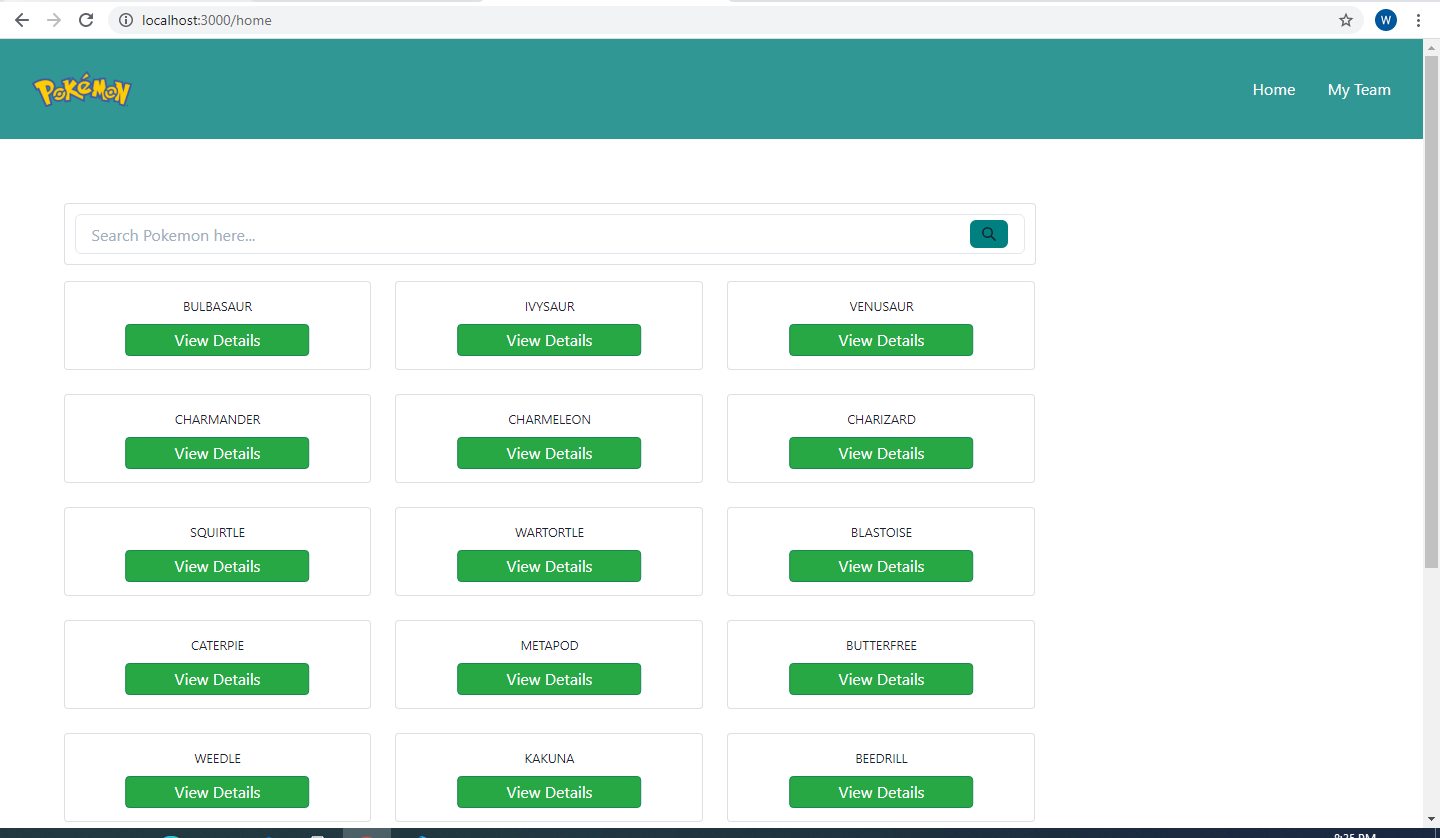Viewport: 1440px width, 838px height.
Task: Click the browser forward arrow
Action: tap(54, 20)
